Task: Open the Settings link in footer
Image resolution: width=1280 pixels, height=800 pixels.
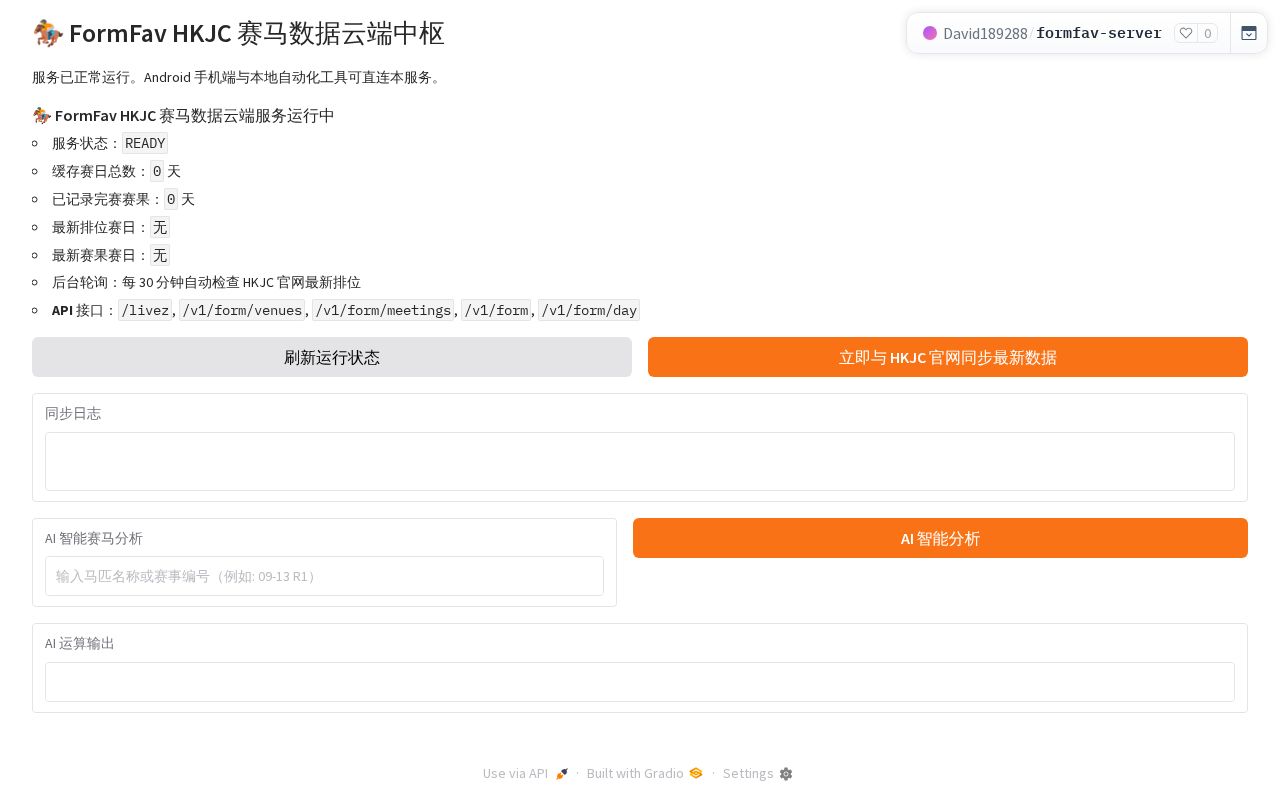Action: (757, 773)
